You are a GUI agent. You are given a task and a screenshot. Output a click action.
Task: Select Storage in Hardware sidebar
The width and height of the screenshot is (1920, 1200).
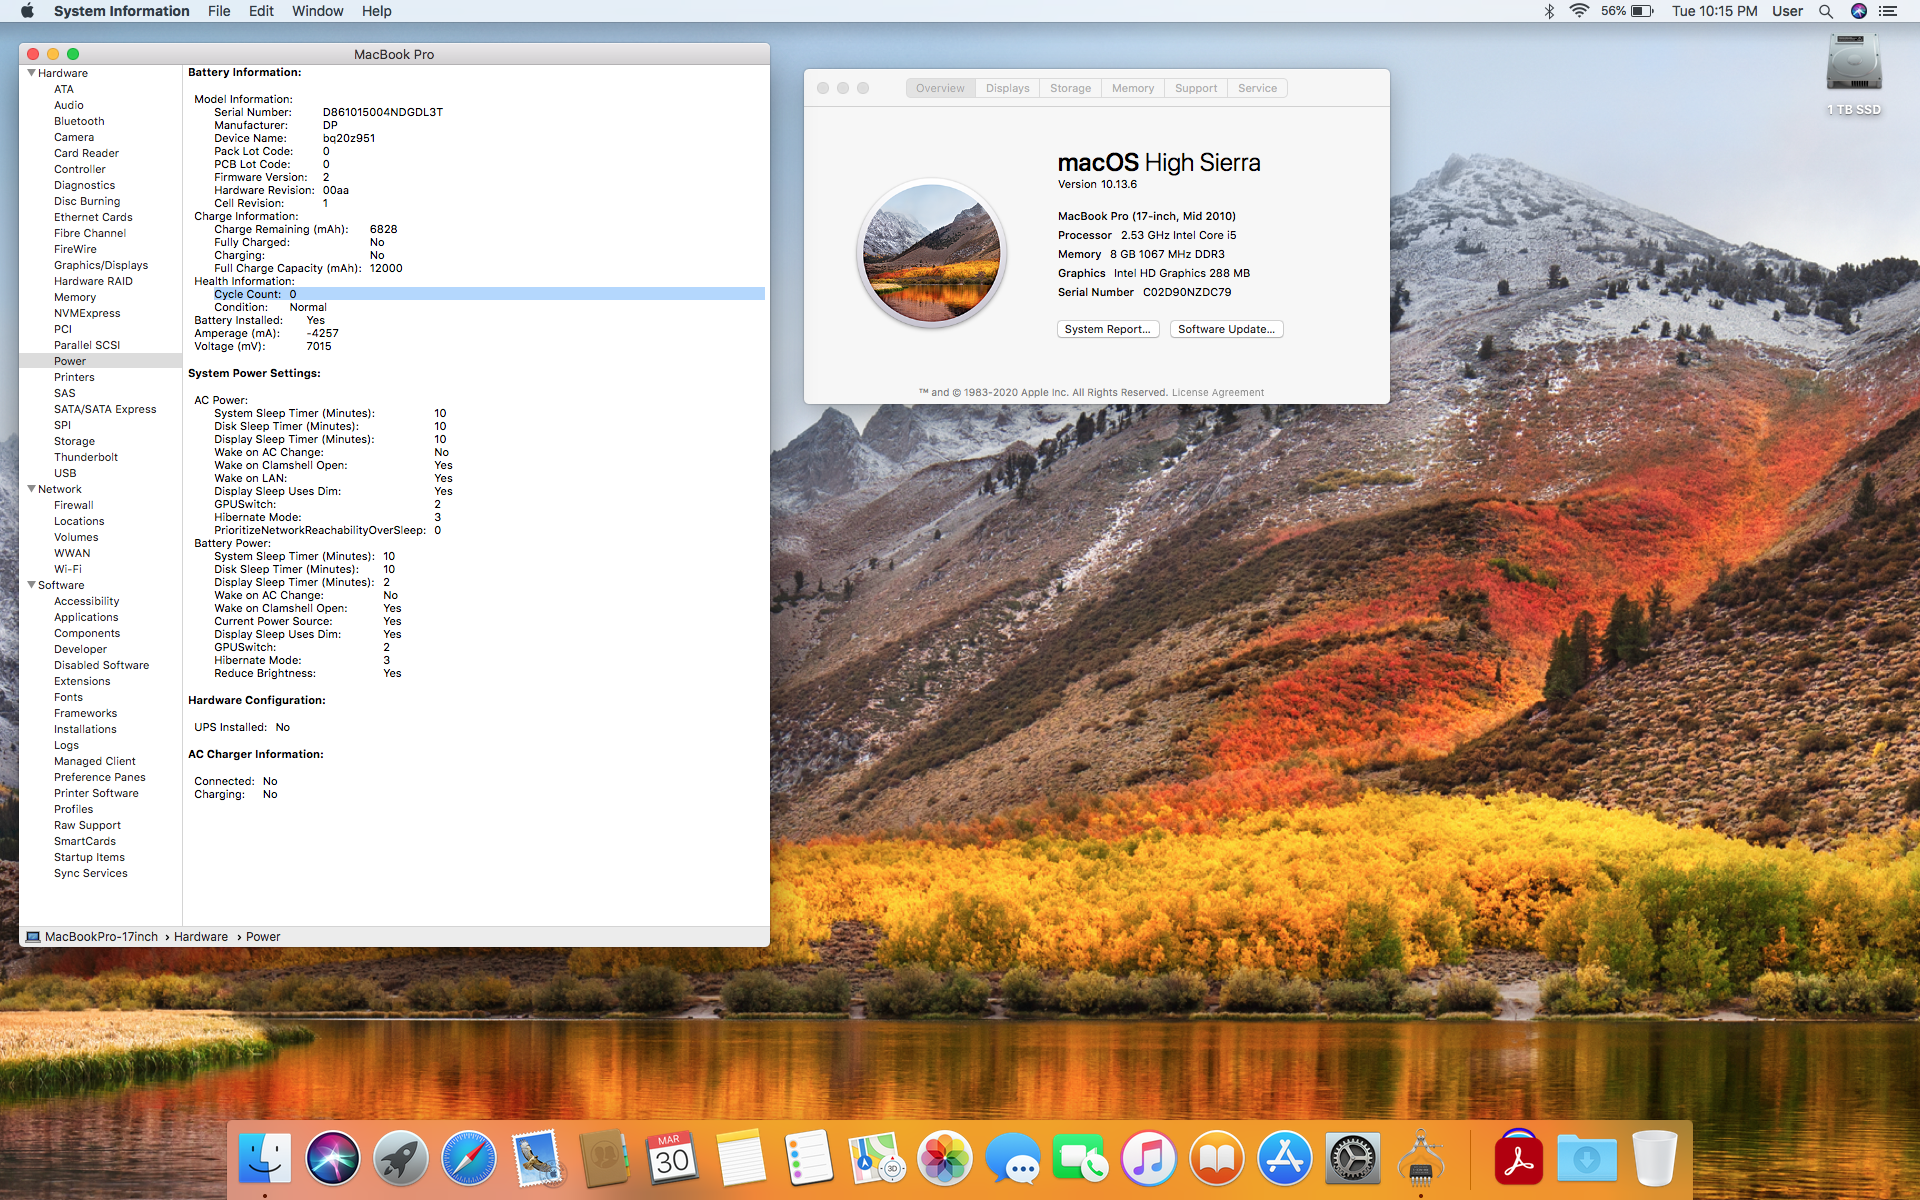[74, 441]
